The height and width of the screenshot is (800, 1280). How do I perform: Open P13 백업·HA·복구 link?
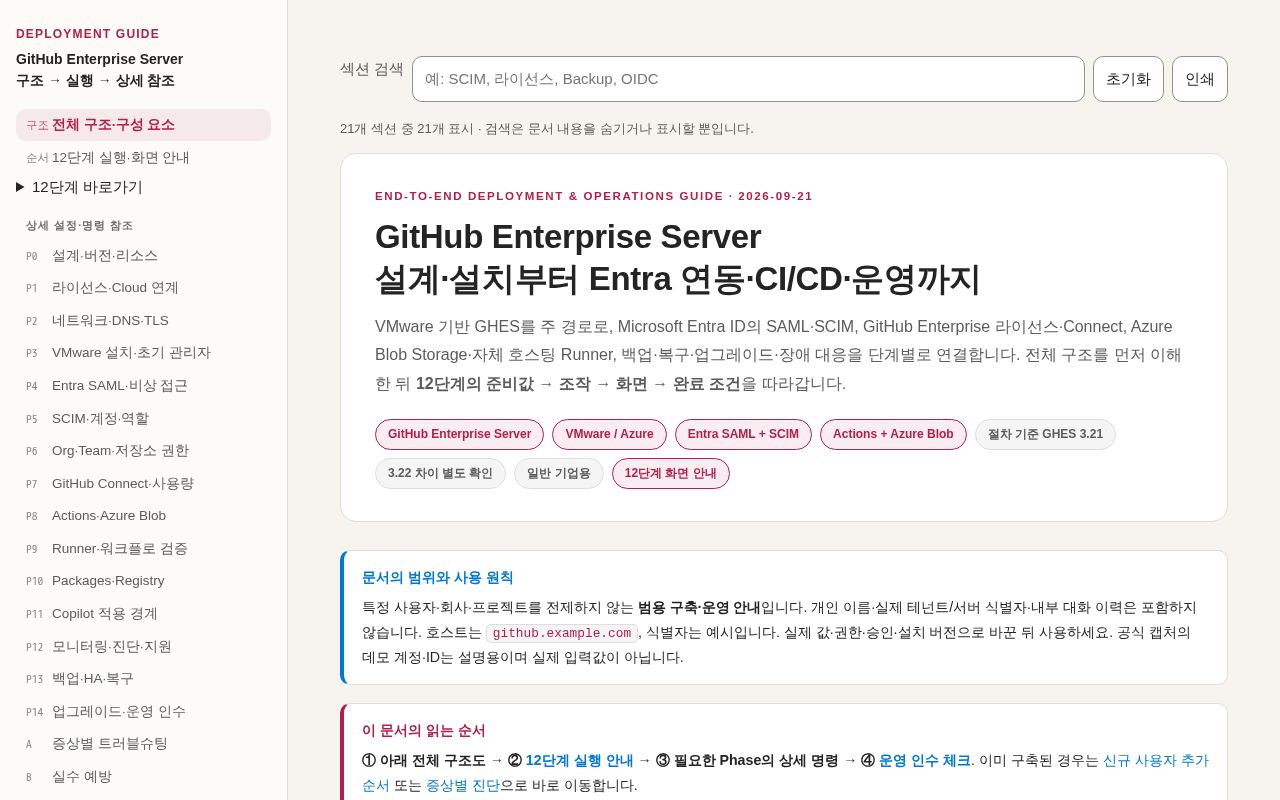click(143, 678)
